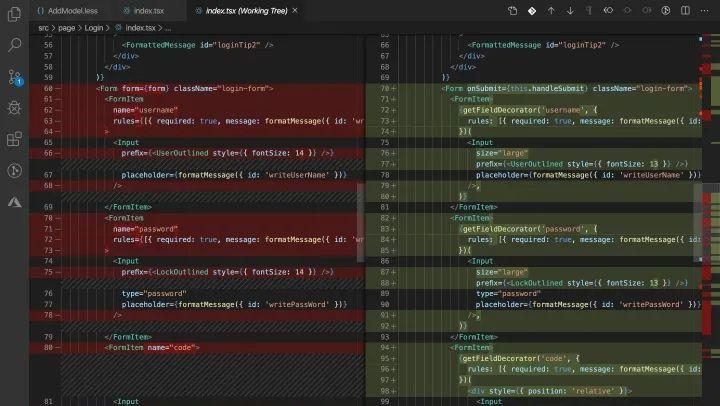Click FormattedMessage loginTip2 on right line 66
720x406 pixels.
[543, 45]
